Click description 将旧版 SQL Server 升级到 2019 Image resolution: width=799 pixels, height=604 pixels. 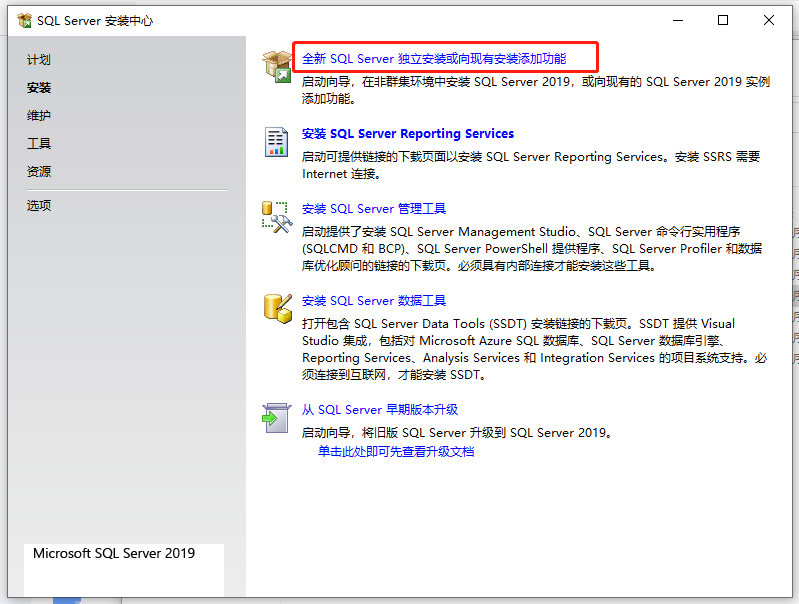click(x=457, y=433)
